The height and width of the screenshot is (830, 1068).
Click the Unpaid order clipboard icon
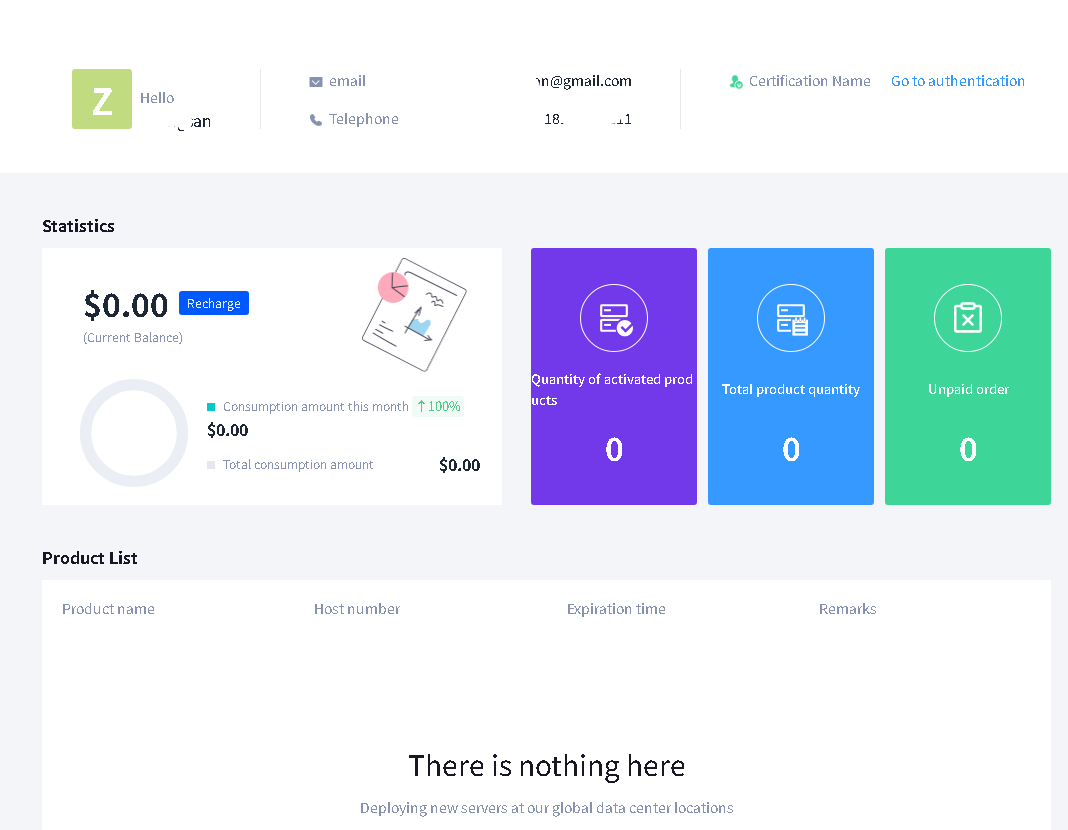click(x=968, y=318)
